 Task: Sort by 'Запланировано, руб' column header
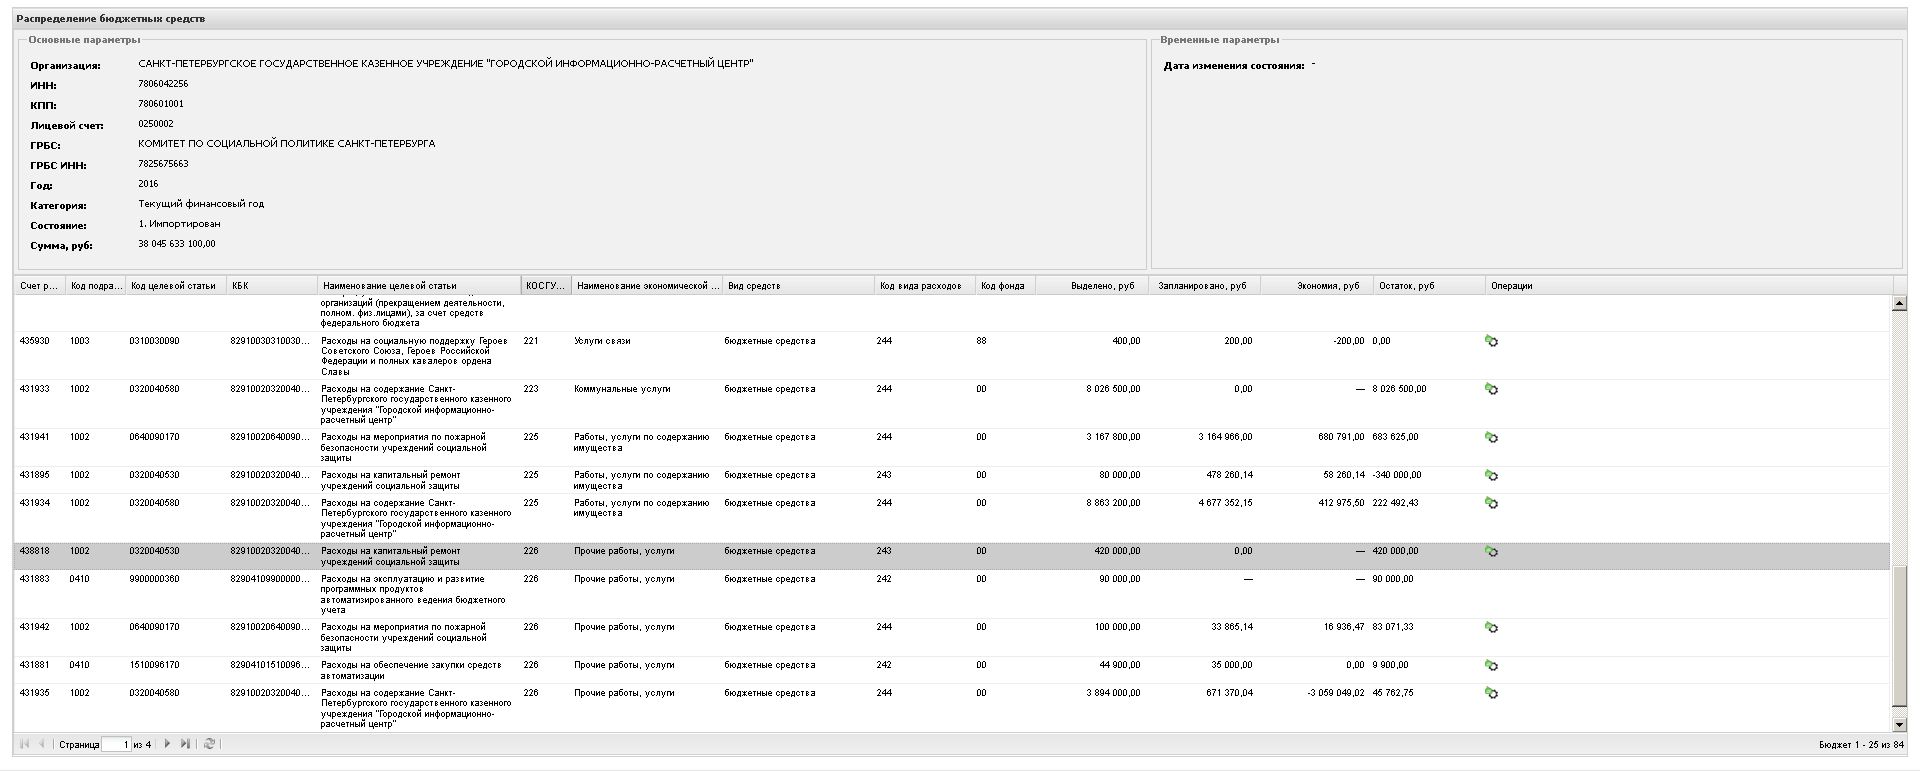pos(1205,286)
